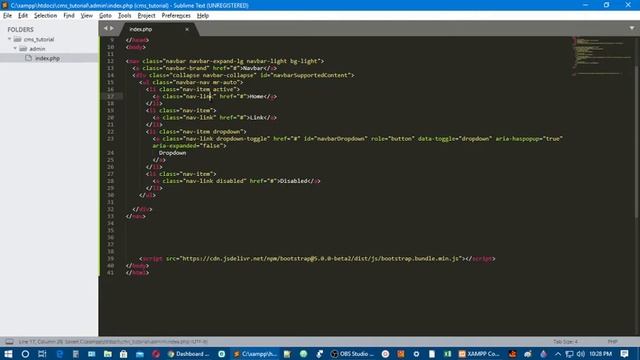Show hidden system tray icons
The height and width of the screenshot is (360, 640).
point(558,354)
